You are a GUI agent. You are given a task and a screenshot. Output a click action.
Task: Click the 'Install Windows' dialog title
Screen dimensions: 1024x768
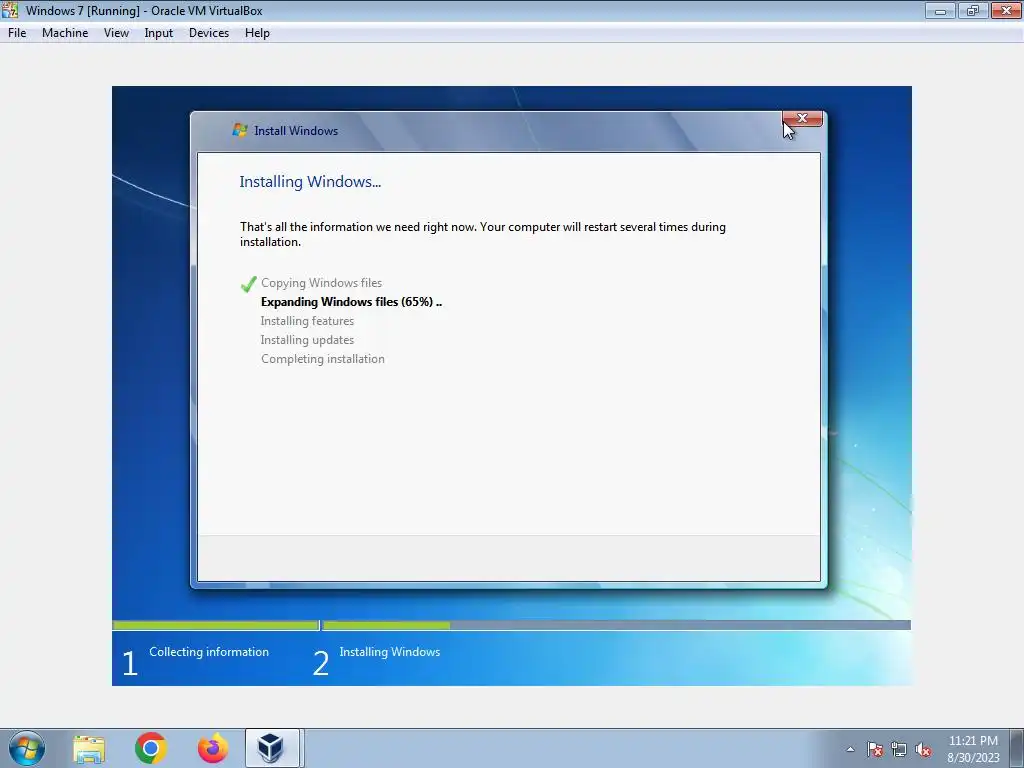pyautogui.click(x=296, y=131)
